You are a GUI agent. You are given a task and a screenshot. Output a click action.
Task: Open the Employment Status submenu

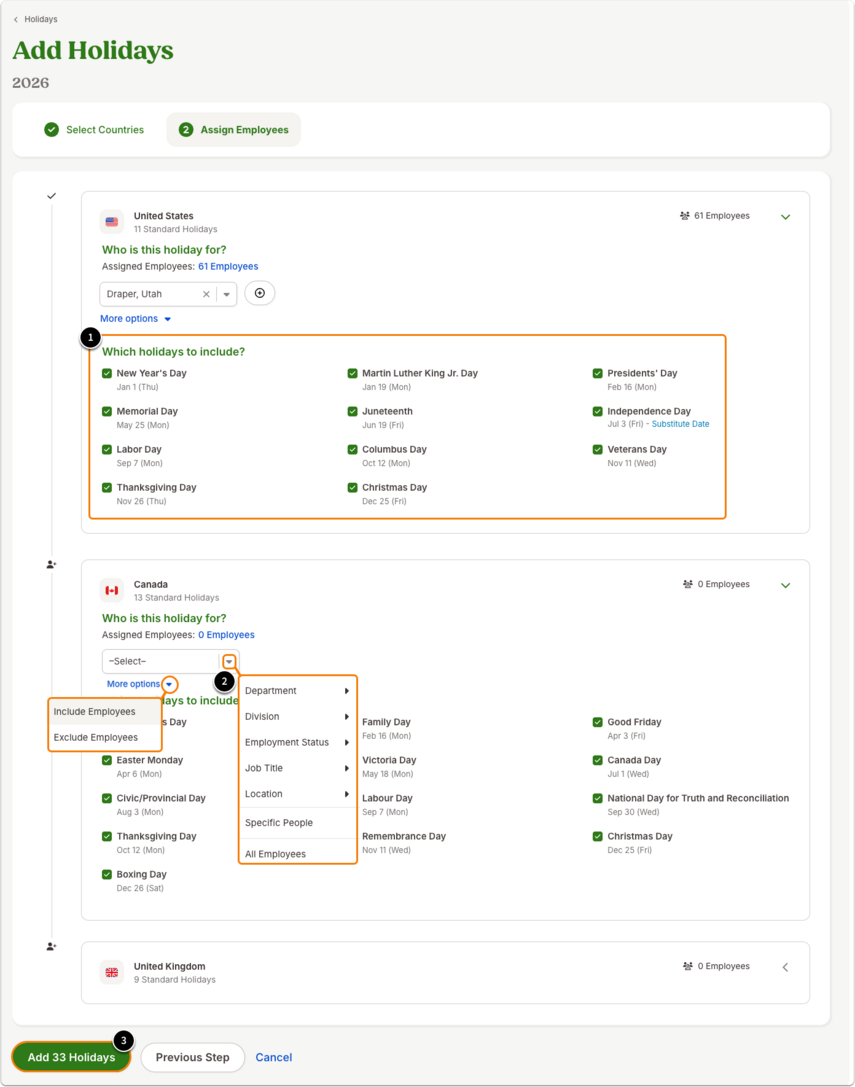297,742
